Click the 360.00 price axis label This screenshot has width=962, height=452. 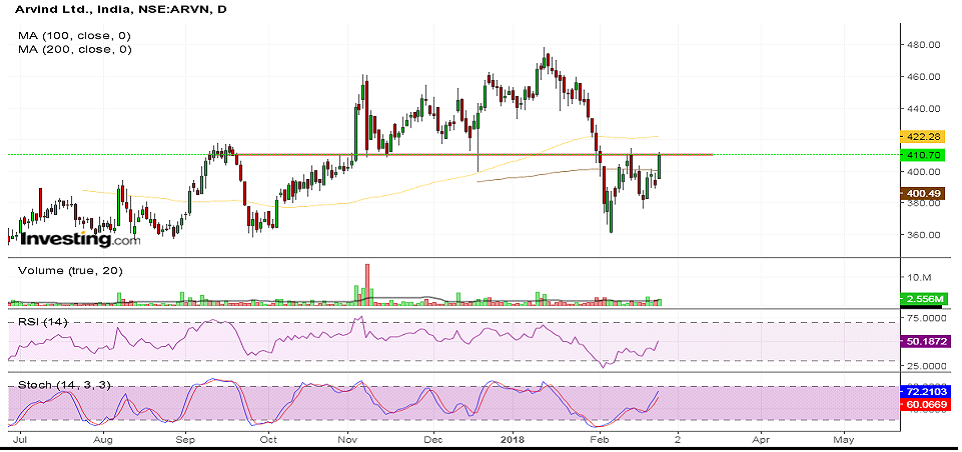tap(925, 235)
